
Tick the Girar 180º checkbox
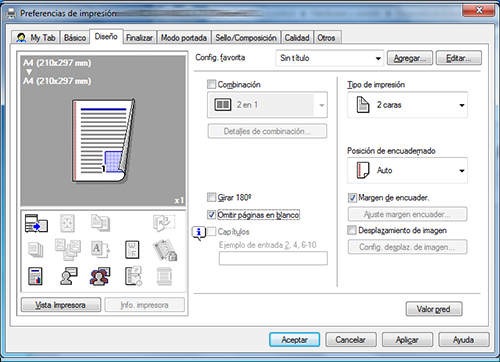coord(211,197)
